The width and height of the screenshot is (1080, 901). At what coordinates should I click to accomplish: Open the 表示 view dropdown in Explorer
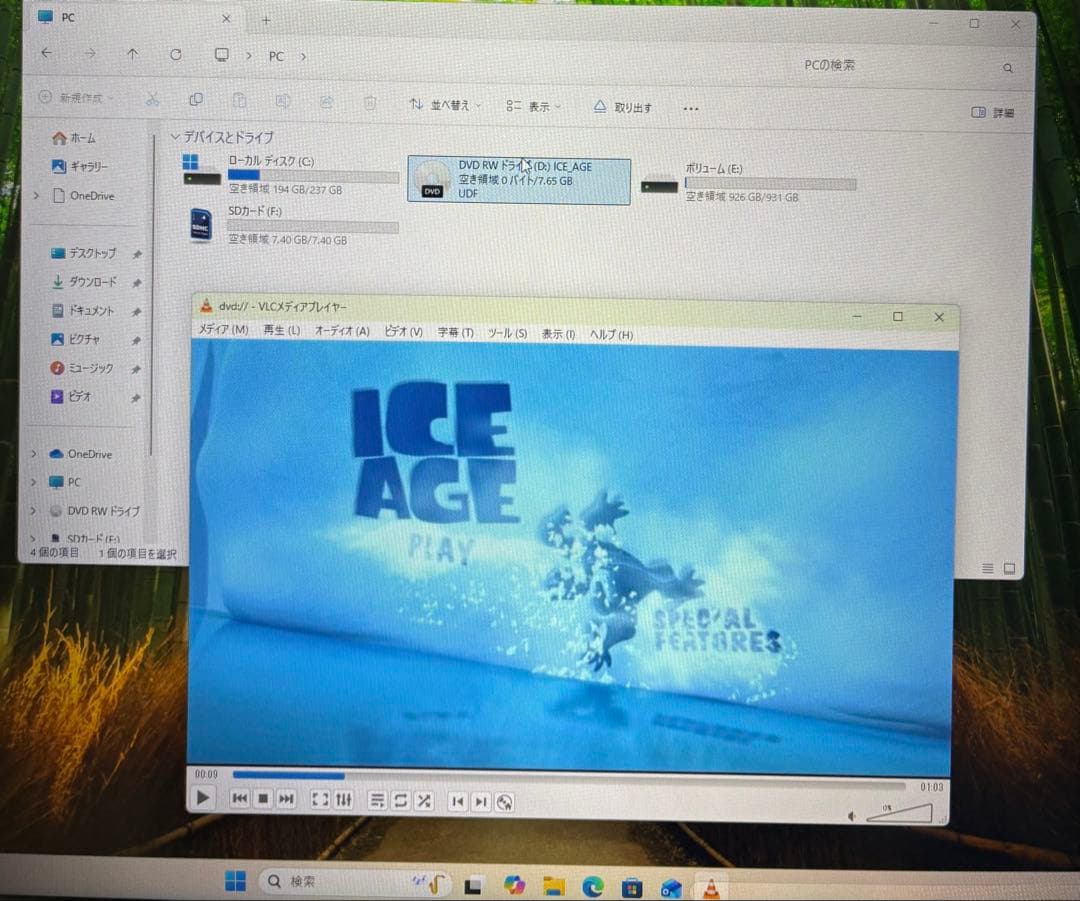(x=534, y=106)
